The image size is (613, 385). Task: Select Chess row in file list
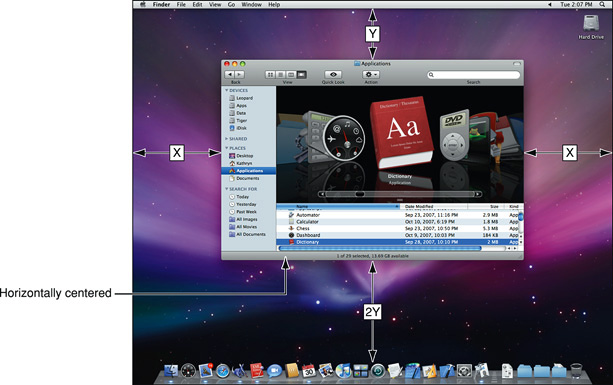(x=397, y=228)
